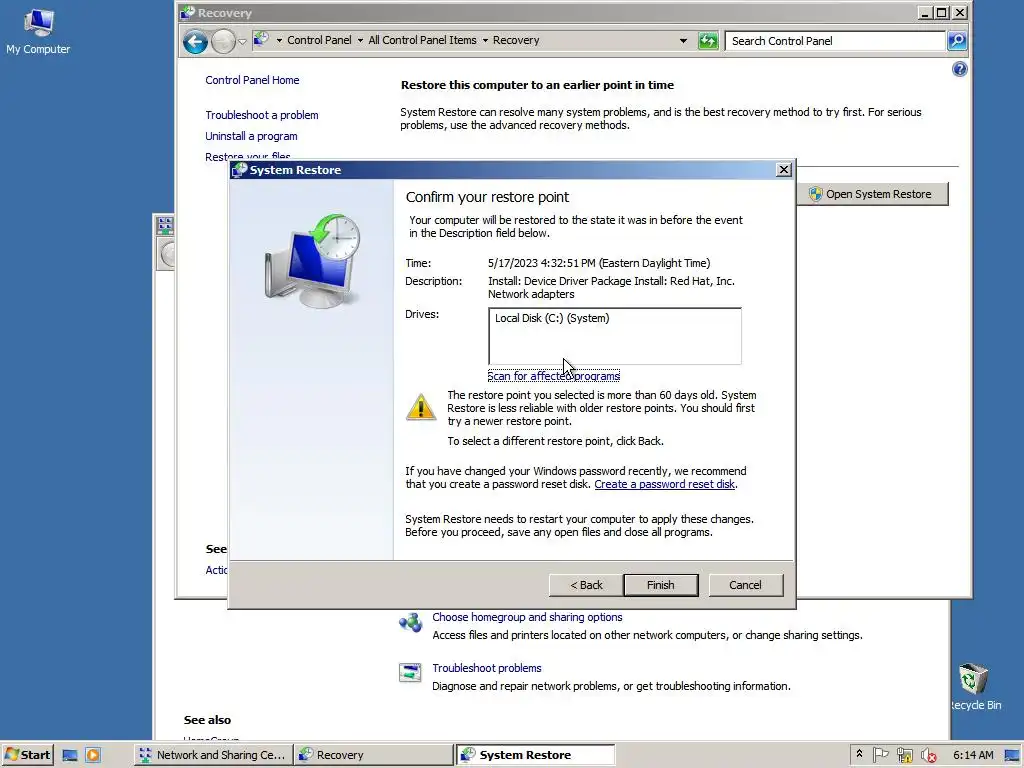Click the Recovery breadcrumb segment
This screenshot has width=1024, height=768.
(516, 40)
